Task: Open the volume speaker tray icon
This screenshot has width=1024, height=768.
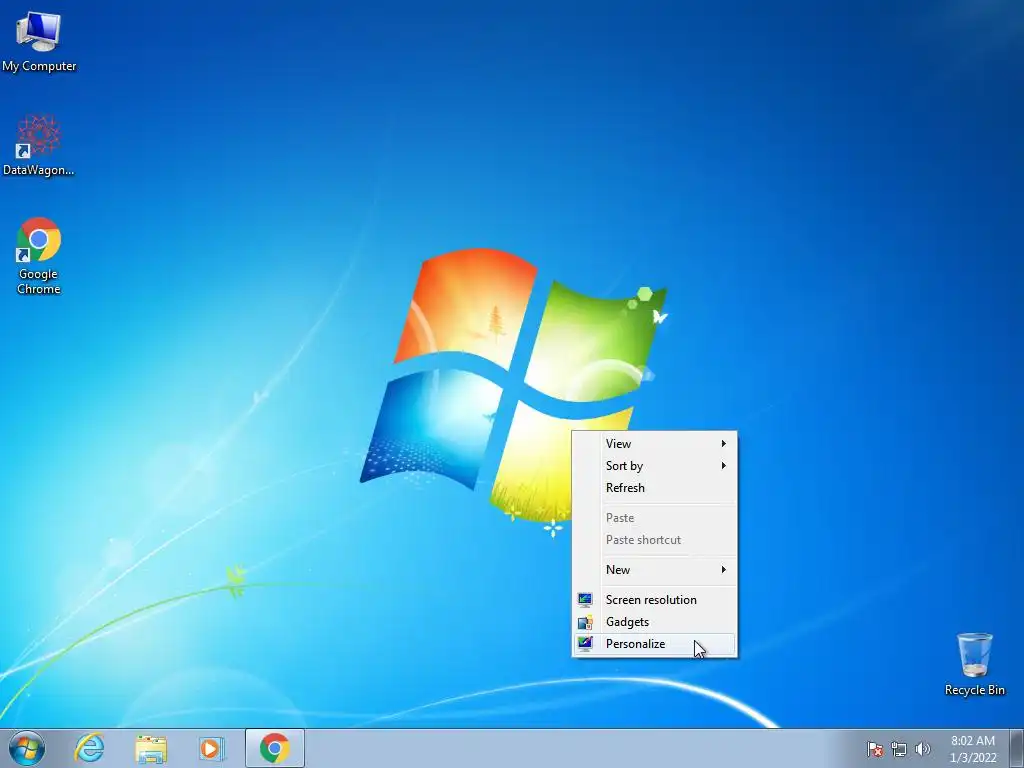Action: (922, 749)
